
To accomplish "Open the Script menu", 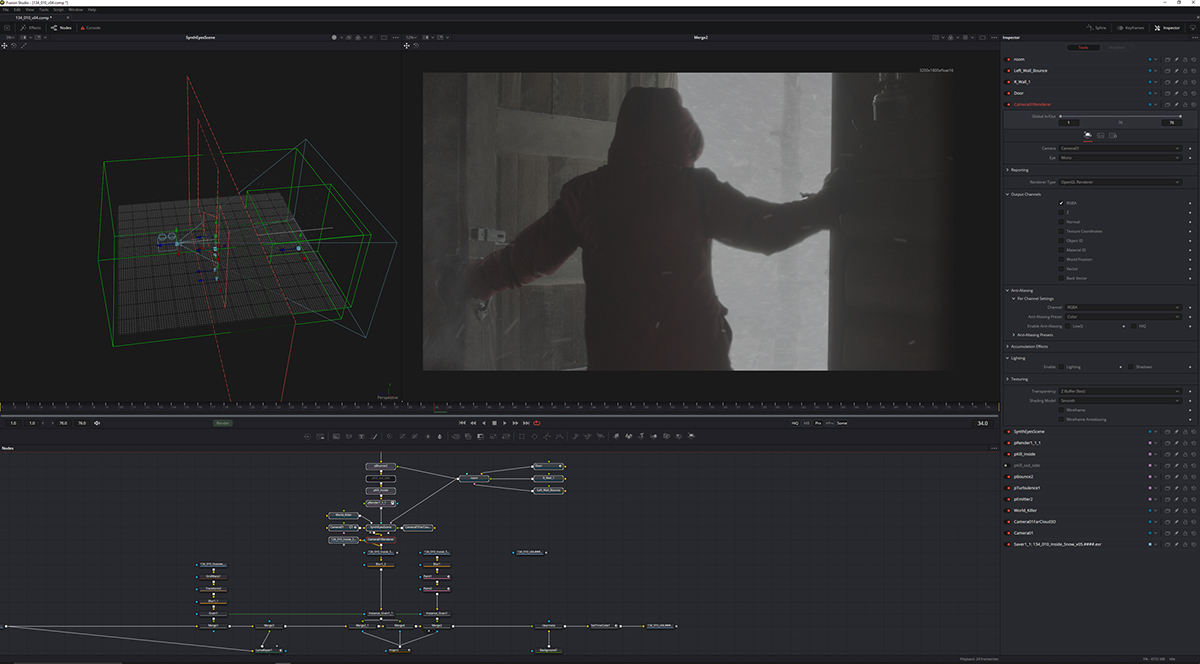I will click(x=59, y=10).
